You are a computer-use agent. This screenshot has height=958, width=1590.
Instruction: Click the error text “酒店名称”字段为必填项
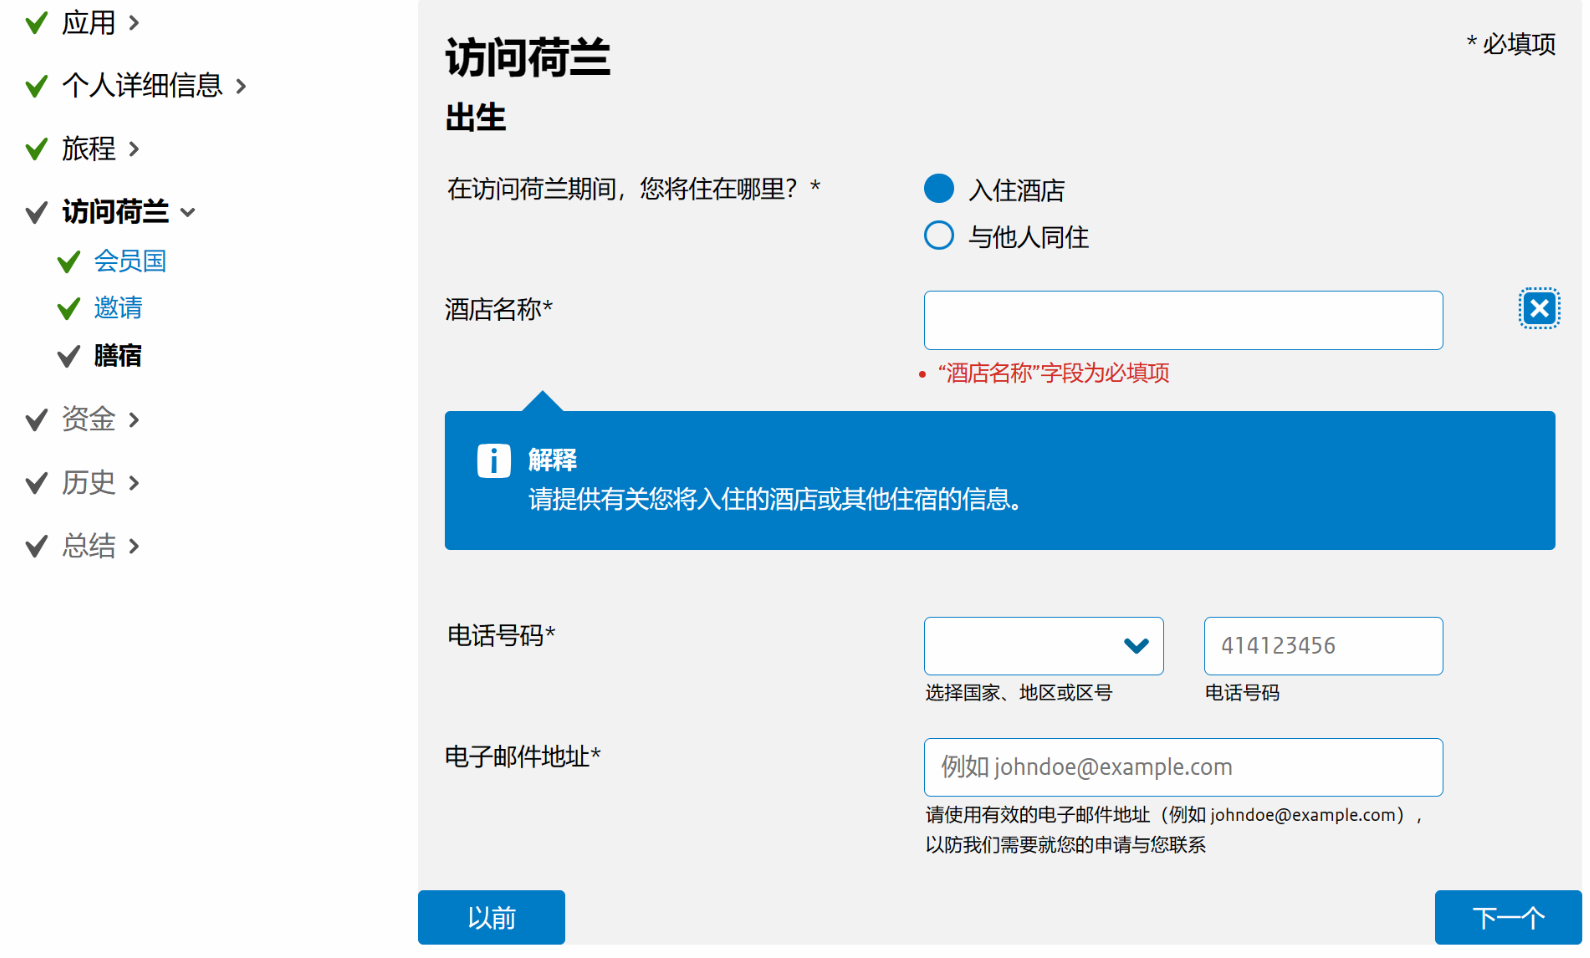1053,374
